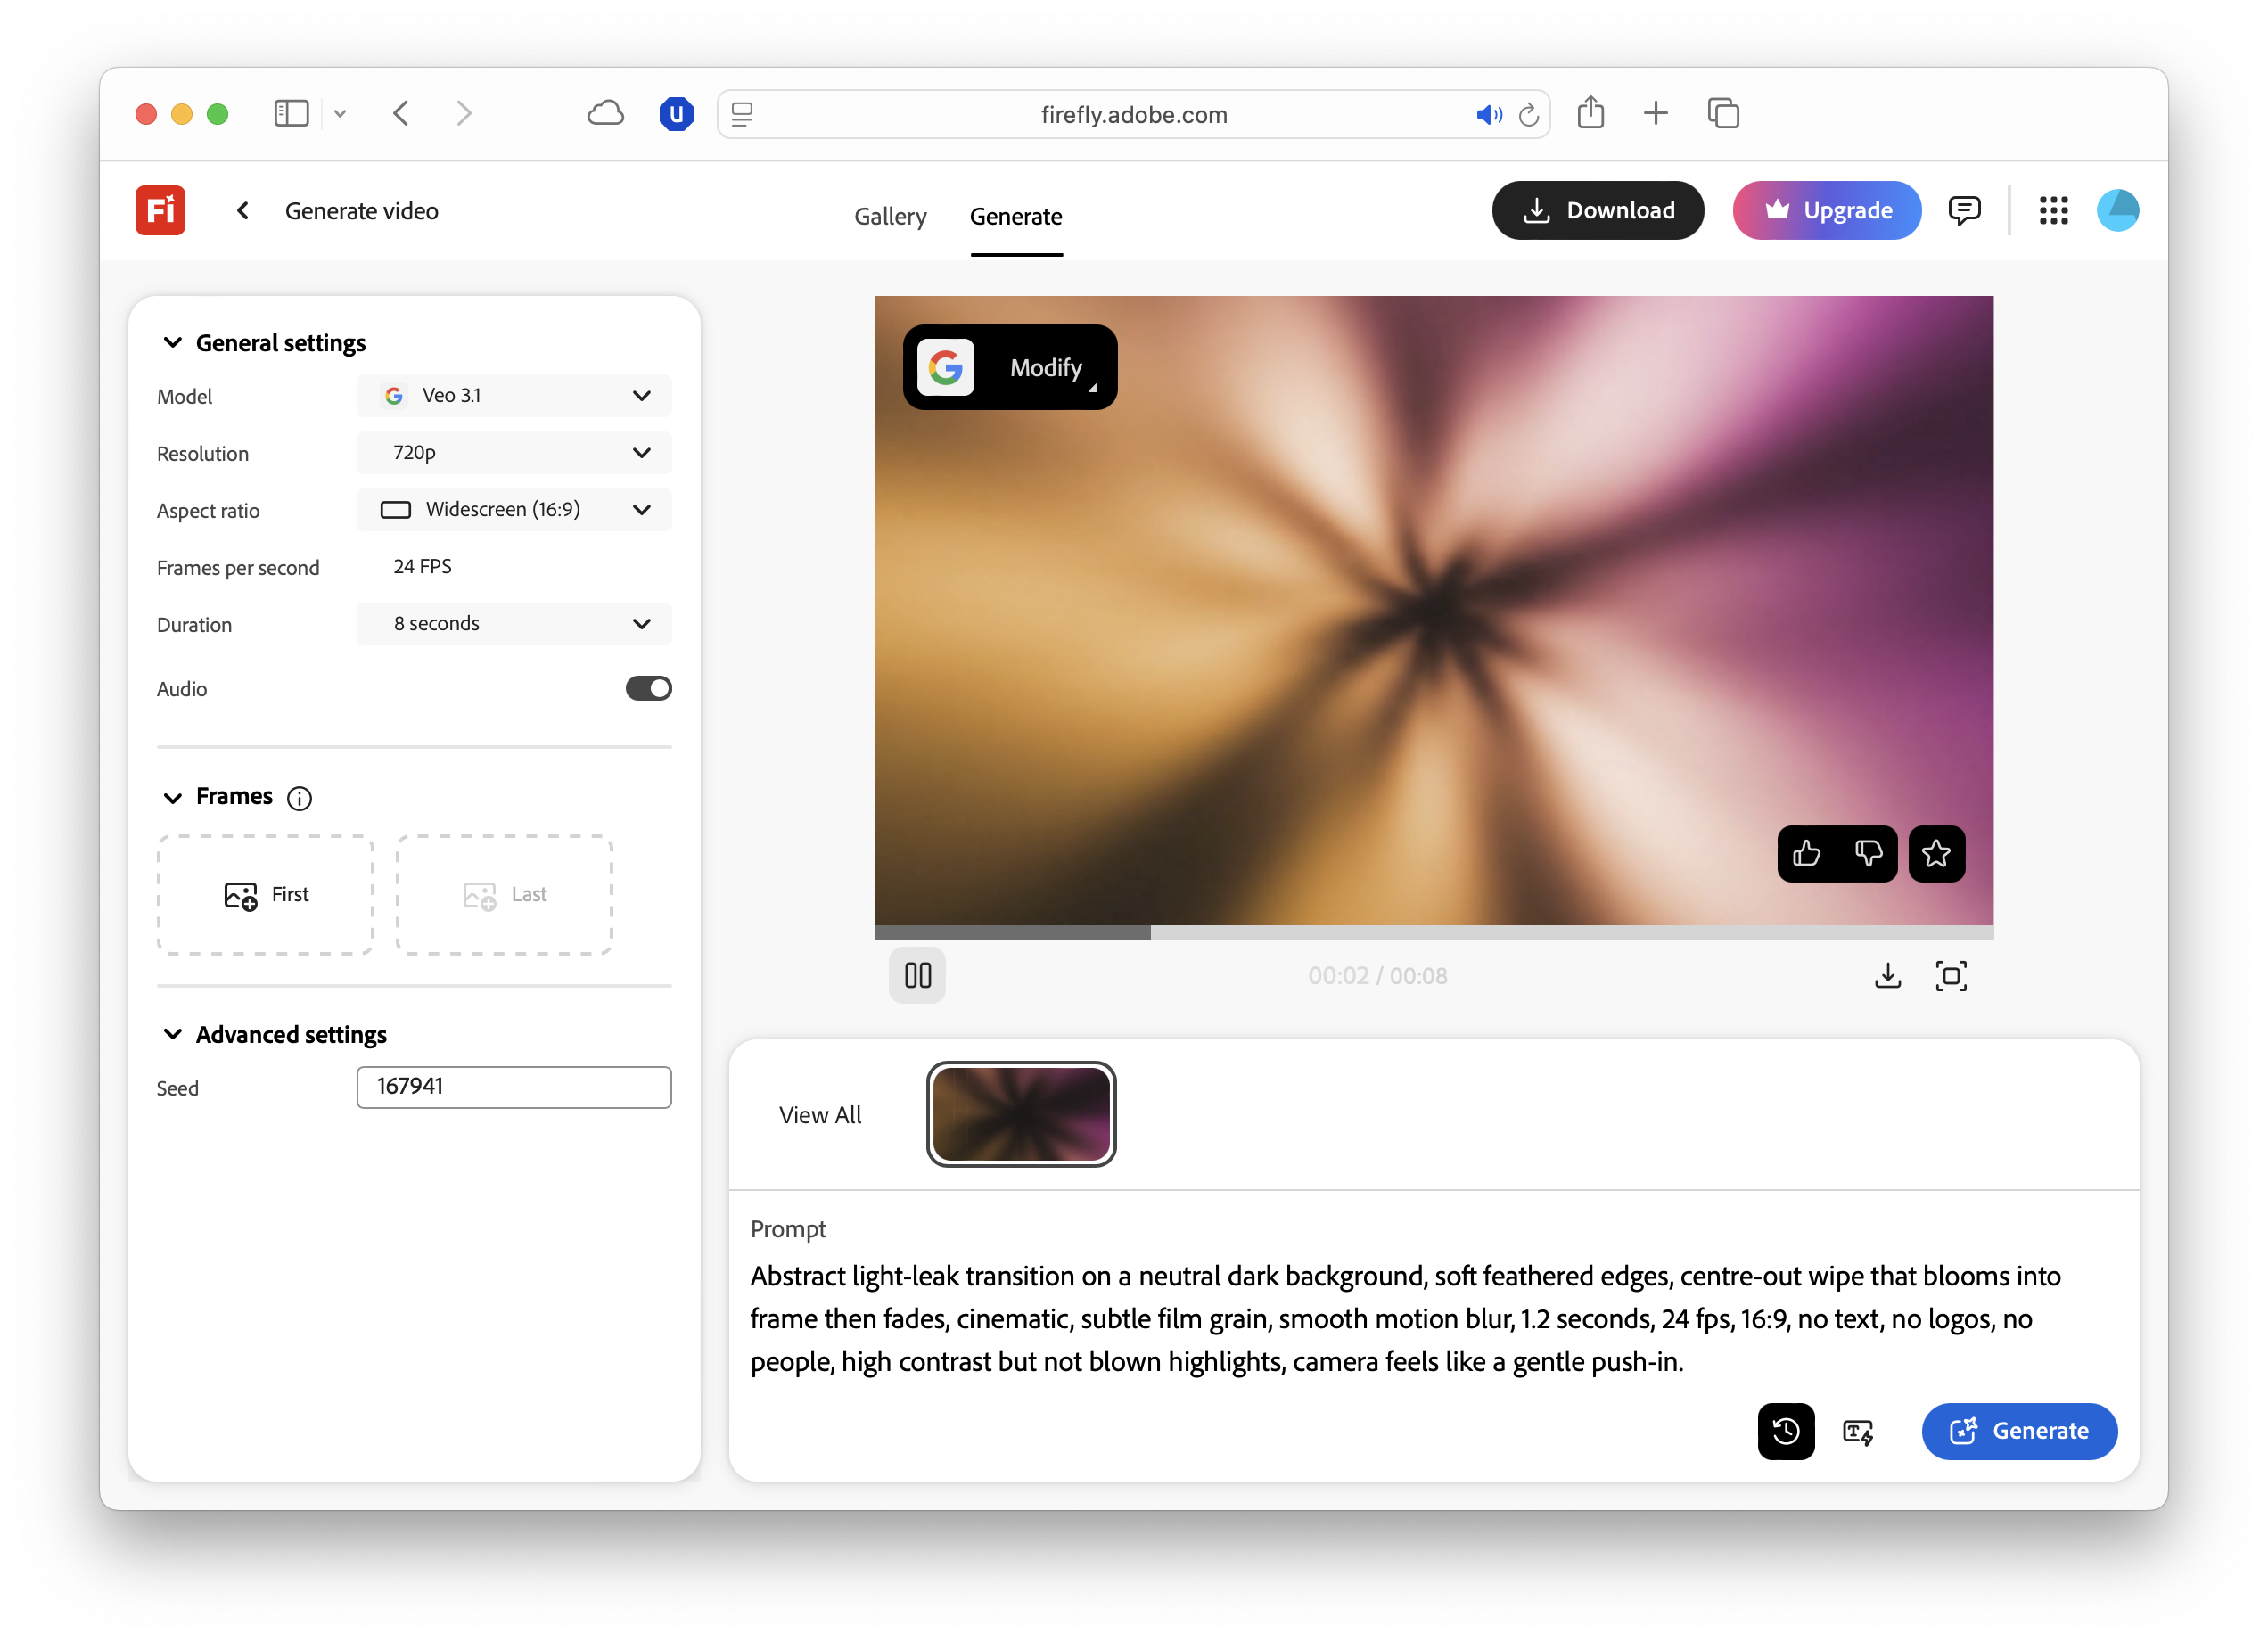Collapse the General settings section
The image size is (2268, 1642).
pos(173,343)
